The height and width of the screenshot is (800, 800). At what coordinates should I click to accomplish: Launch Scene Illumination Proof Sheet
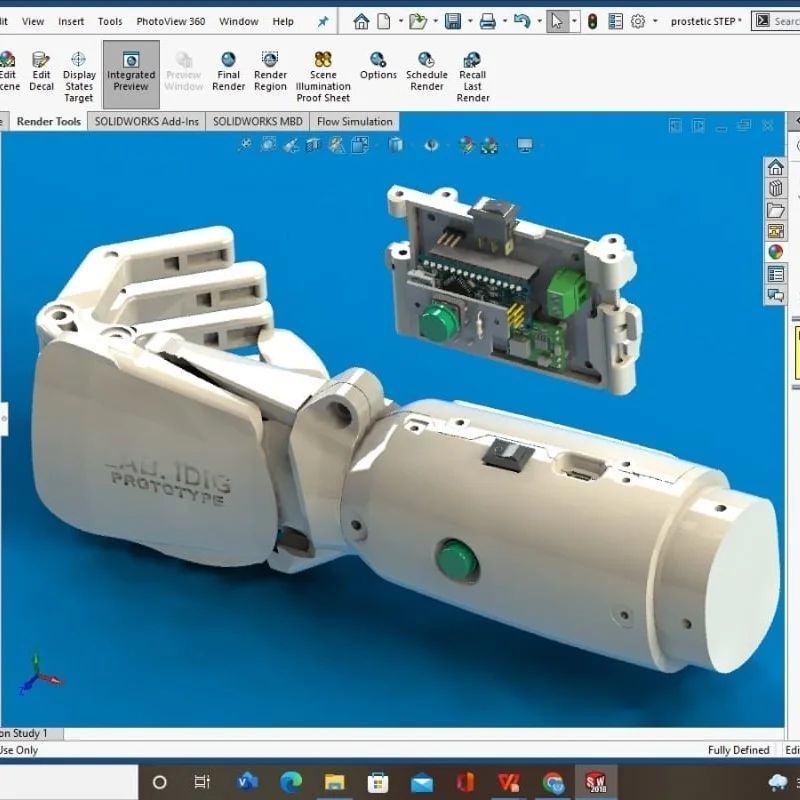click(x=323, y=77)
